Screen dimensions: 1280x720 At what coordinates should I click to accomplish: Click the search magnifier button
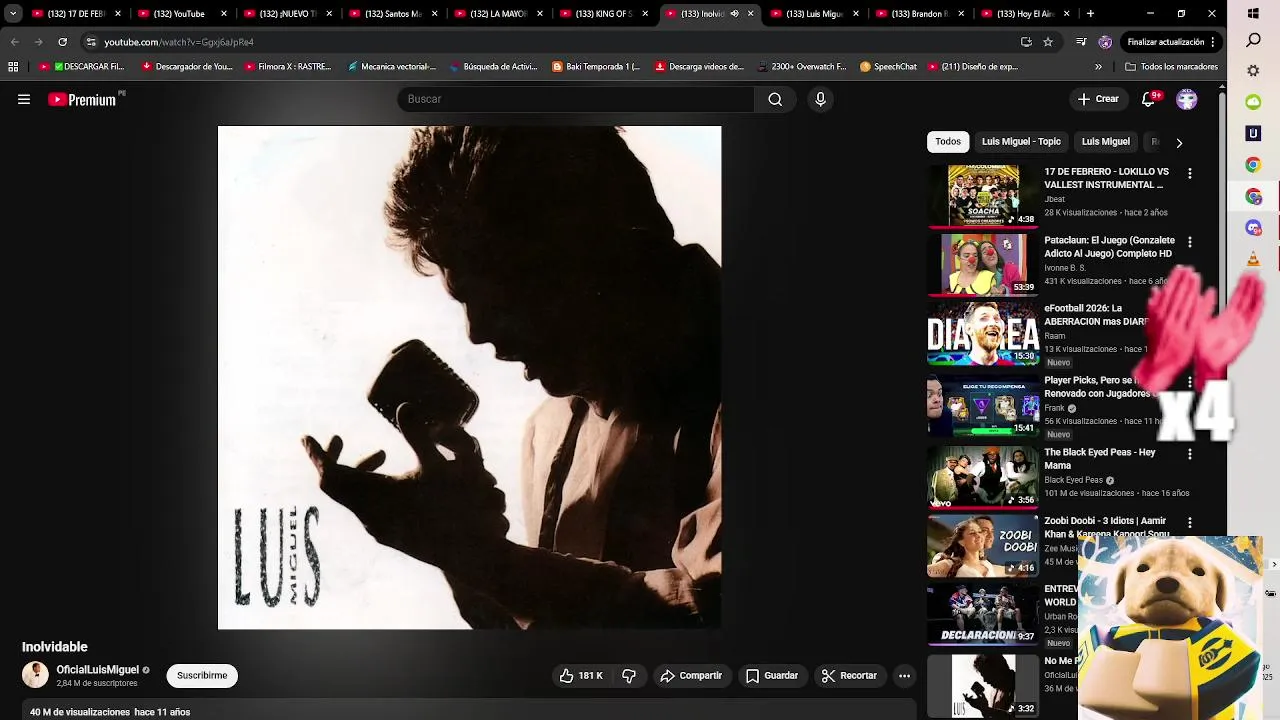coord(775,99)
